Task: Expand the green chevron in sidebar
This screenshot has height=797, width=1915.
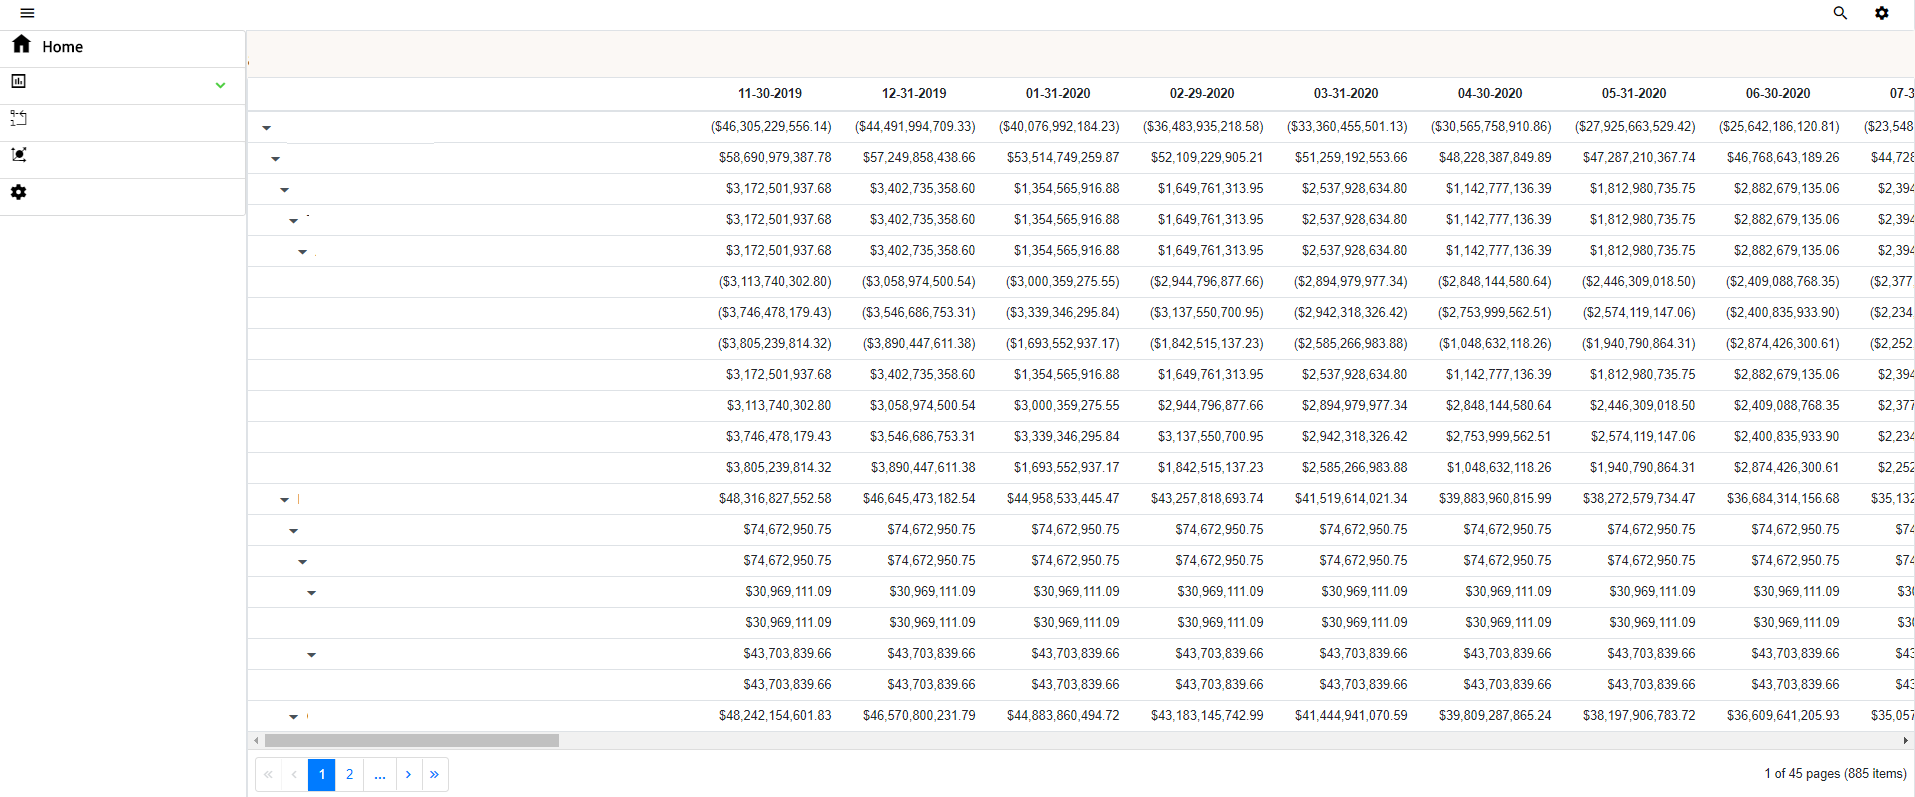Action: click(x=220, y=85)
